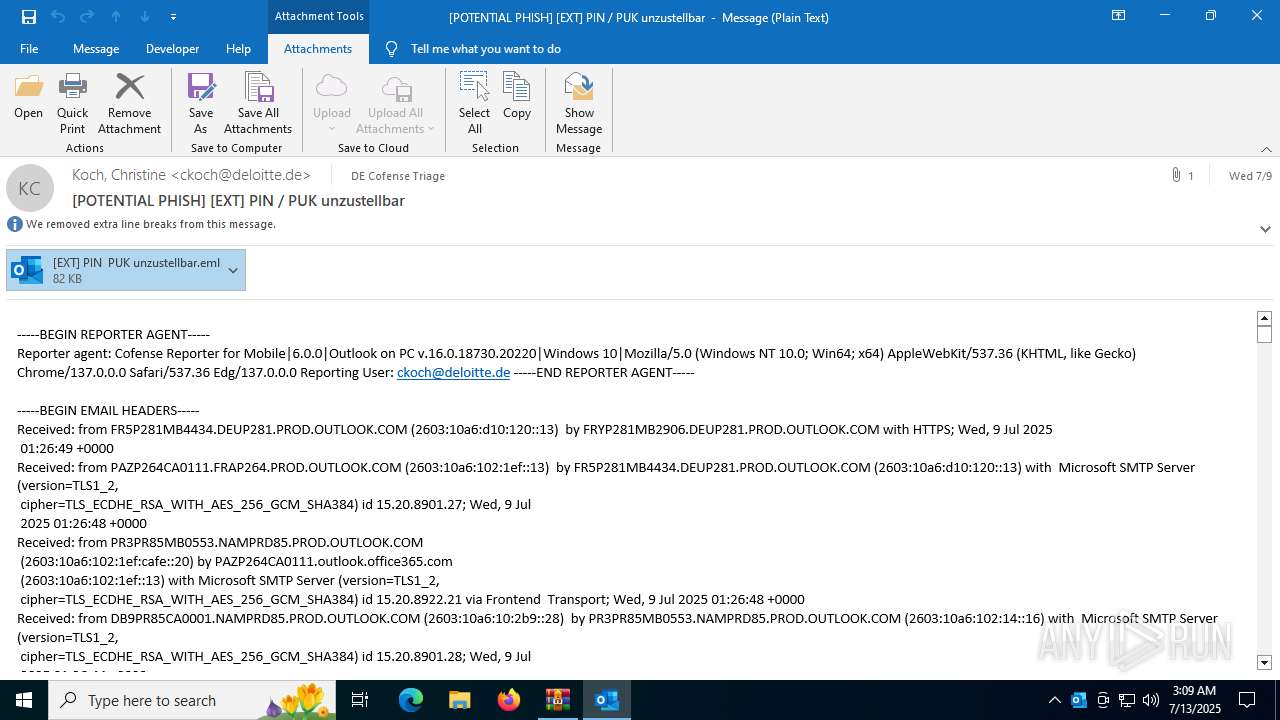Go to next item with down arrow
This screenshot has height=720, width=1280.
(x=145, y=16)
